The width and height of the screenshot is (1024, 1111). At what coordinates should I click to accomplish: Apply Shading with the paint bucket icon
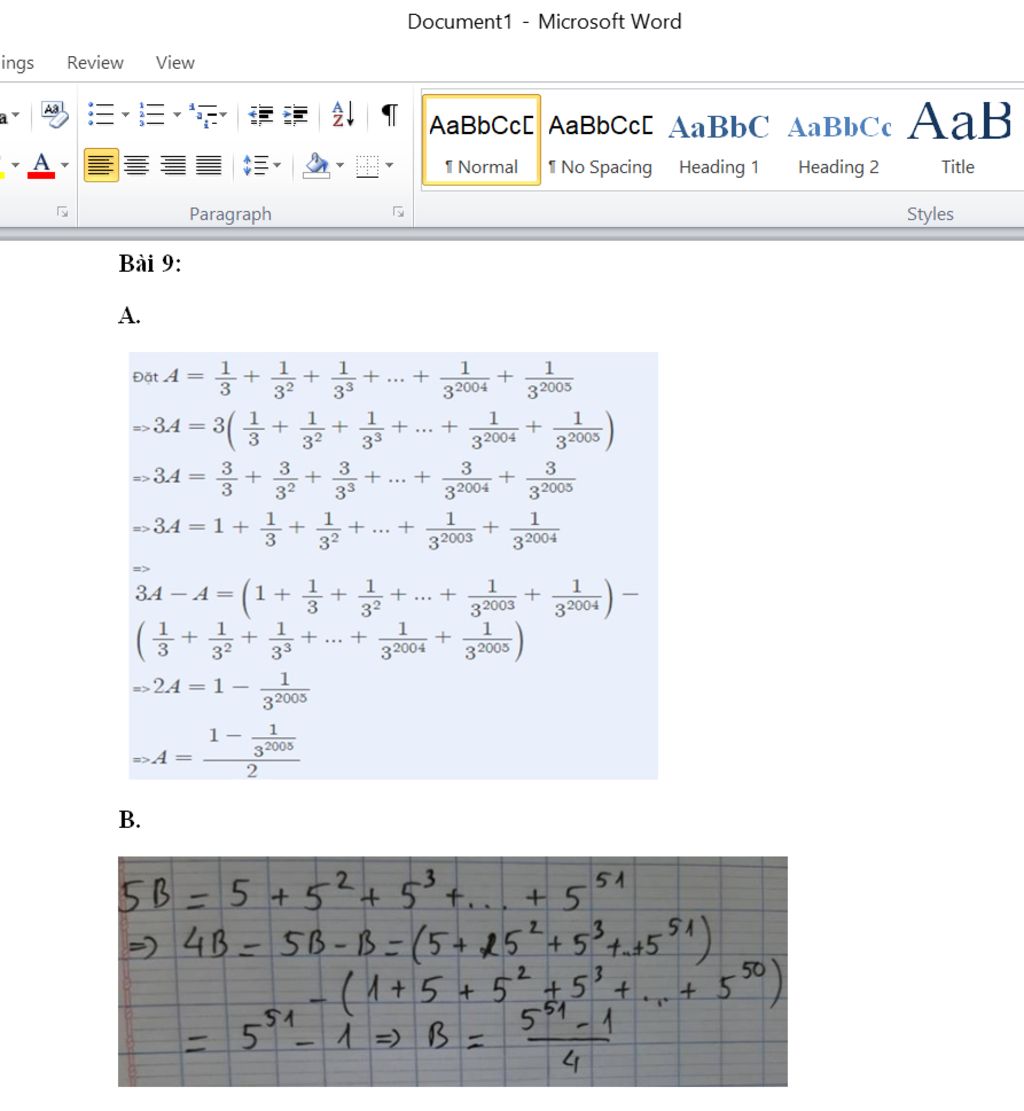316,166
